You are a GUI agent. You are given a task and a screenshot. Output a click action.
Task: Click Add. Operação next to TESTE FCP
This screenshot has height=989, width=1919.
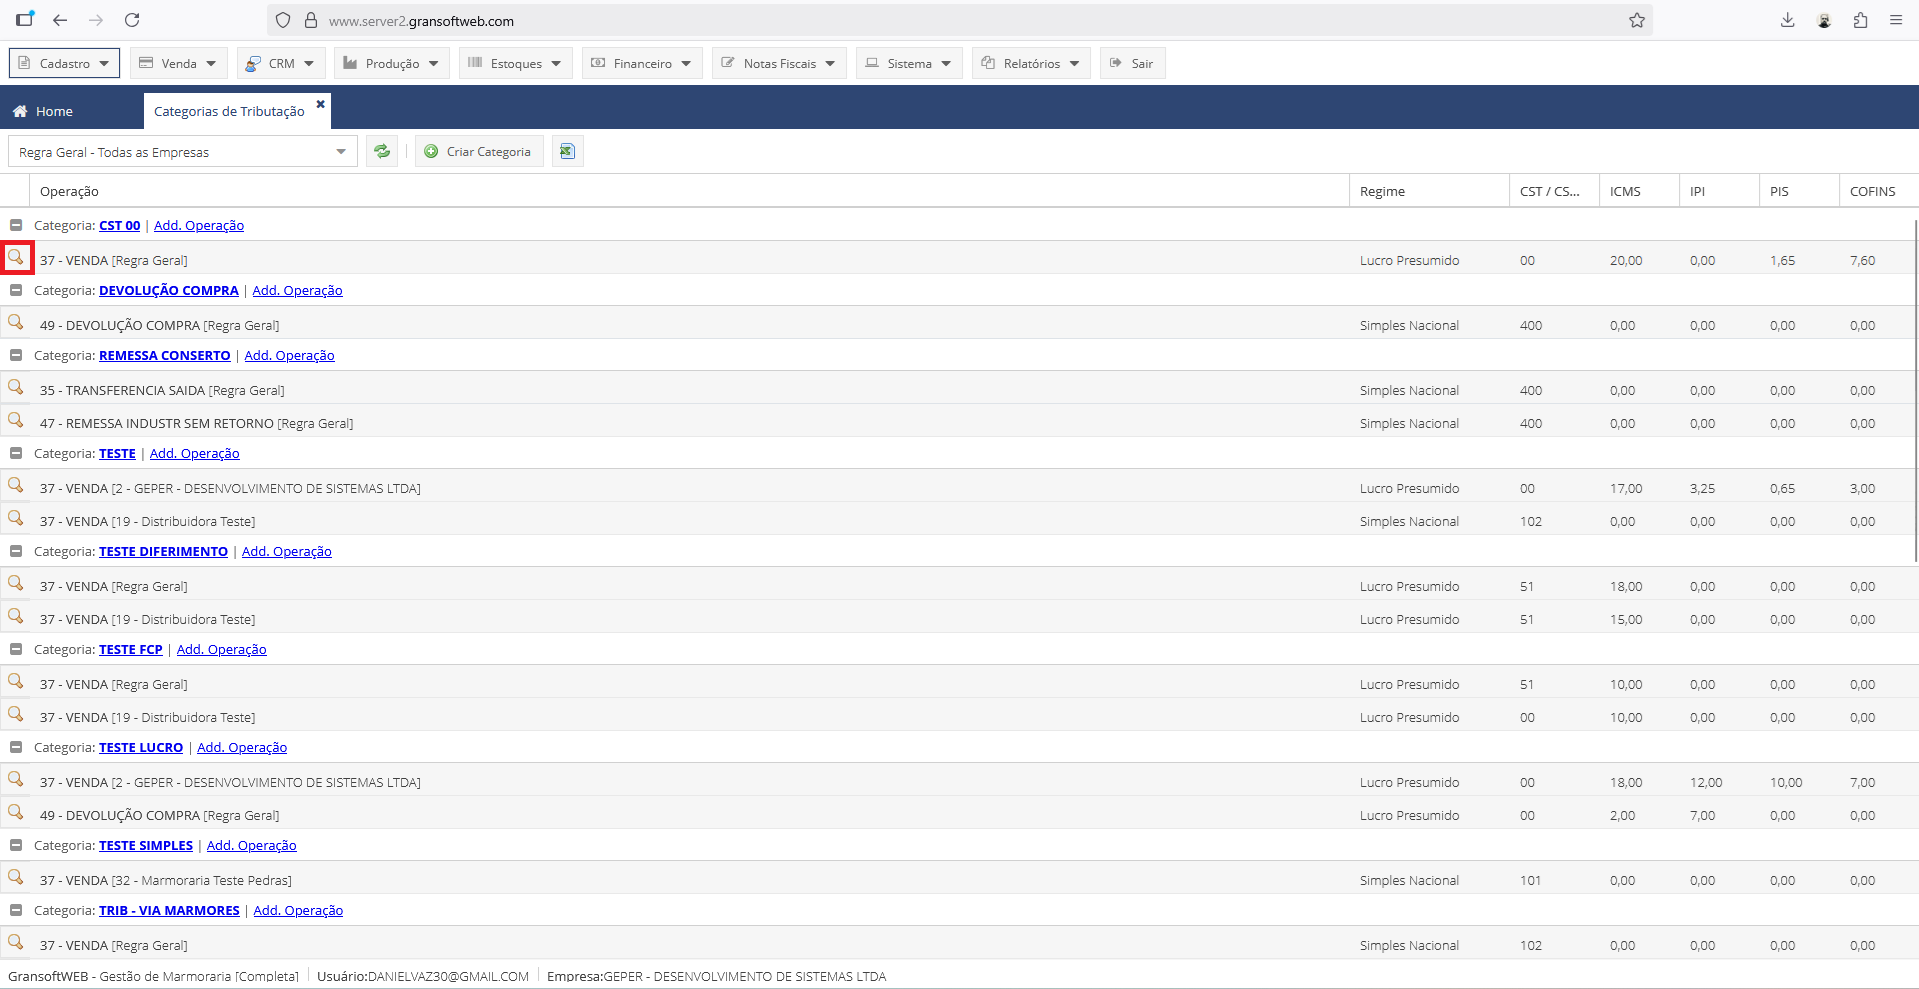[221, 650]
